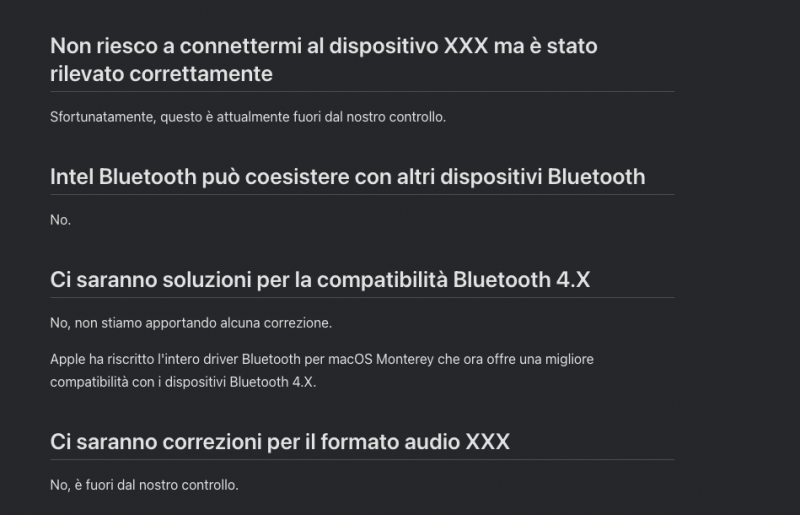Screen dimensions: 800x515
Task: Click "4.X" in the Bluetooth compatibility heading
Action: point(572,279)
